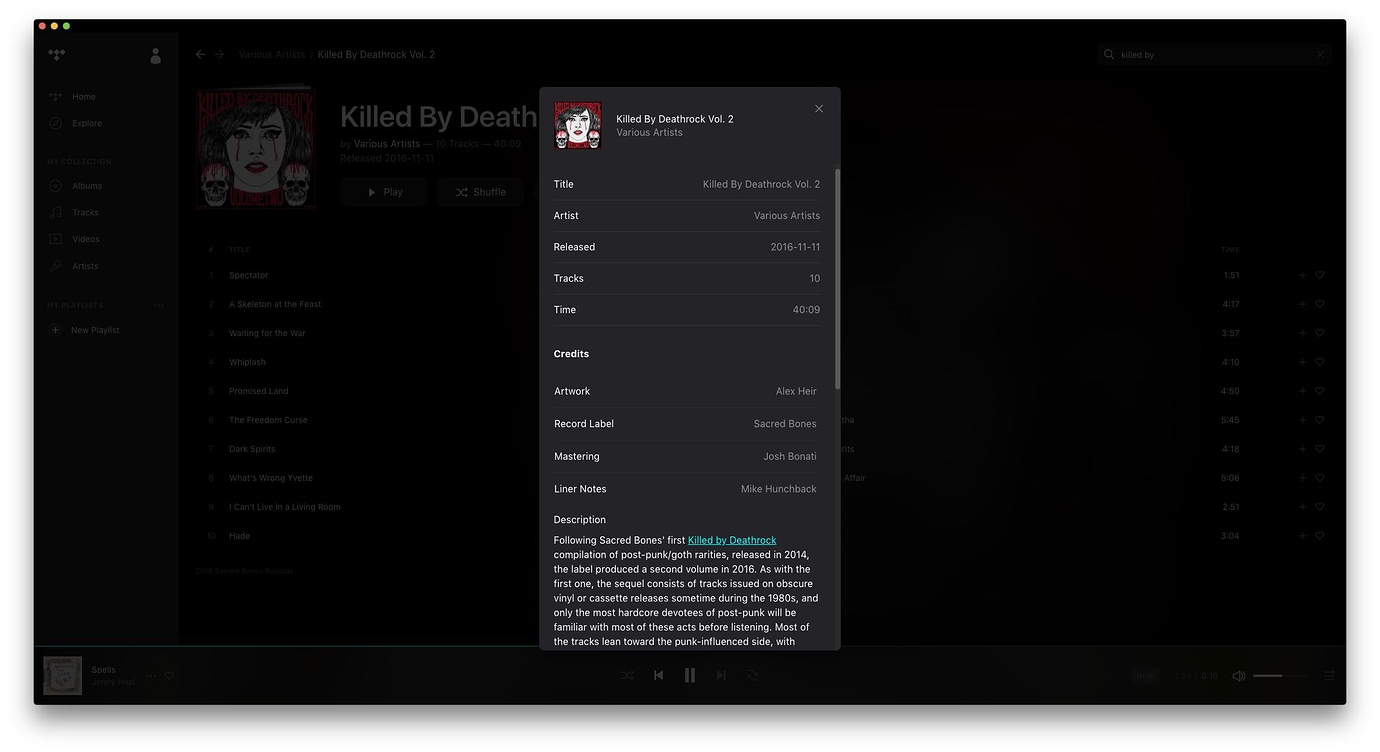Select the track 'Whiplash'
This screenshot has height=752, width=1380.
pos(247,362)
